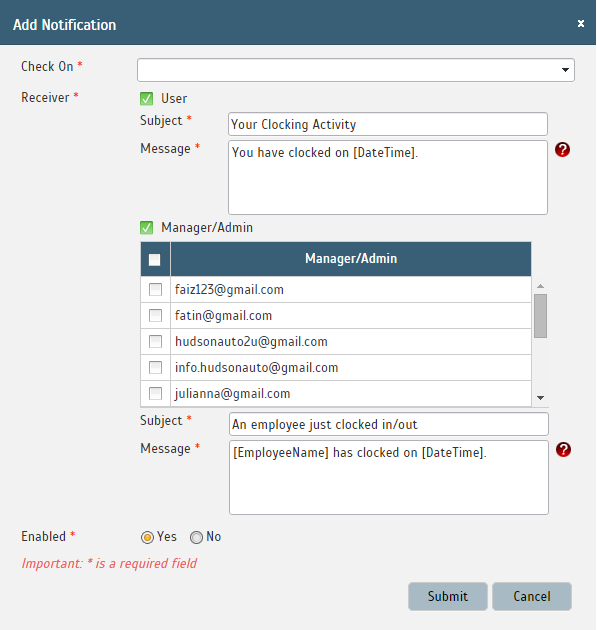This screenshot has width=597, height=630.
Task: Click the scroll down arrow of the manager list
Action: coord(540,398)
